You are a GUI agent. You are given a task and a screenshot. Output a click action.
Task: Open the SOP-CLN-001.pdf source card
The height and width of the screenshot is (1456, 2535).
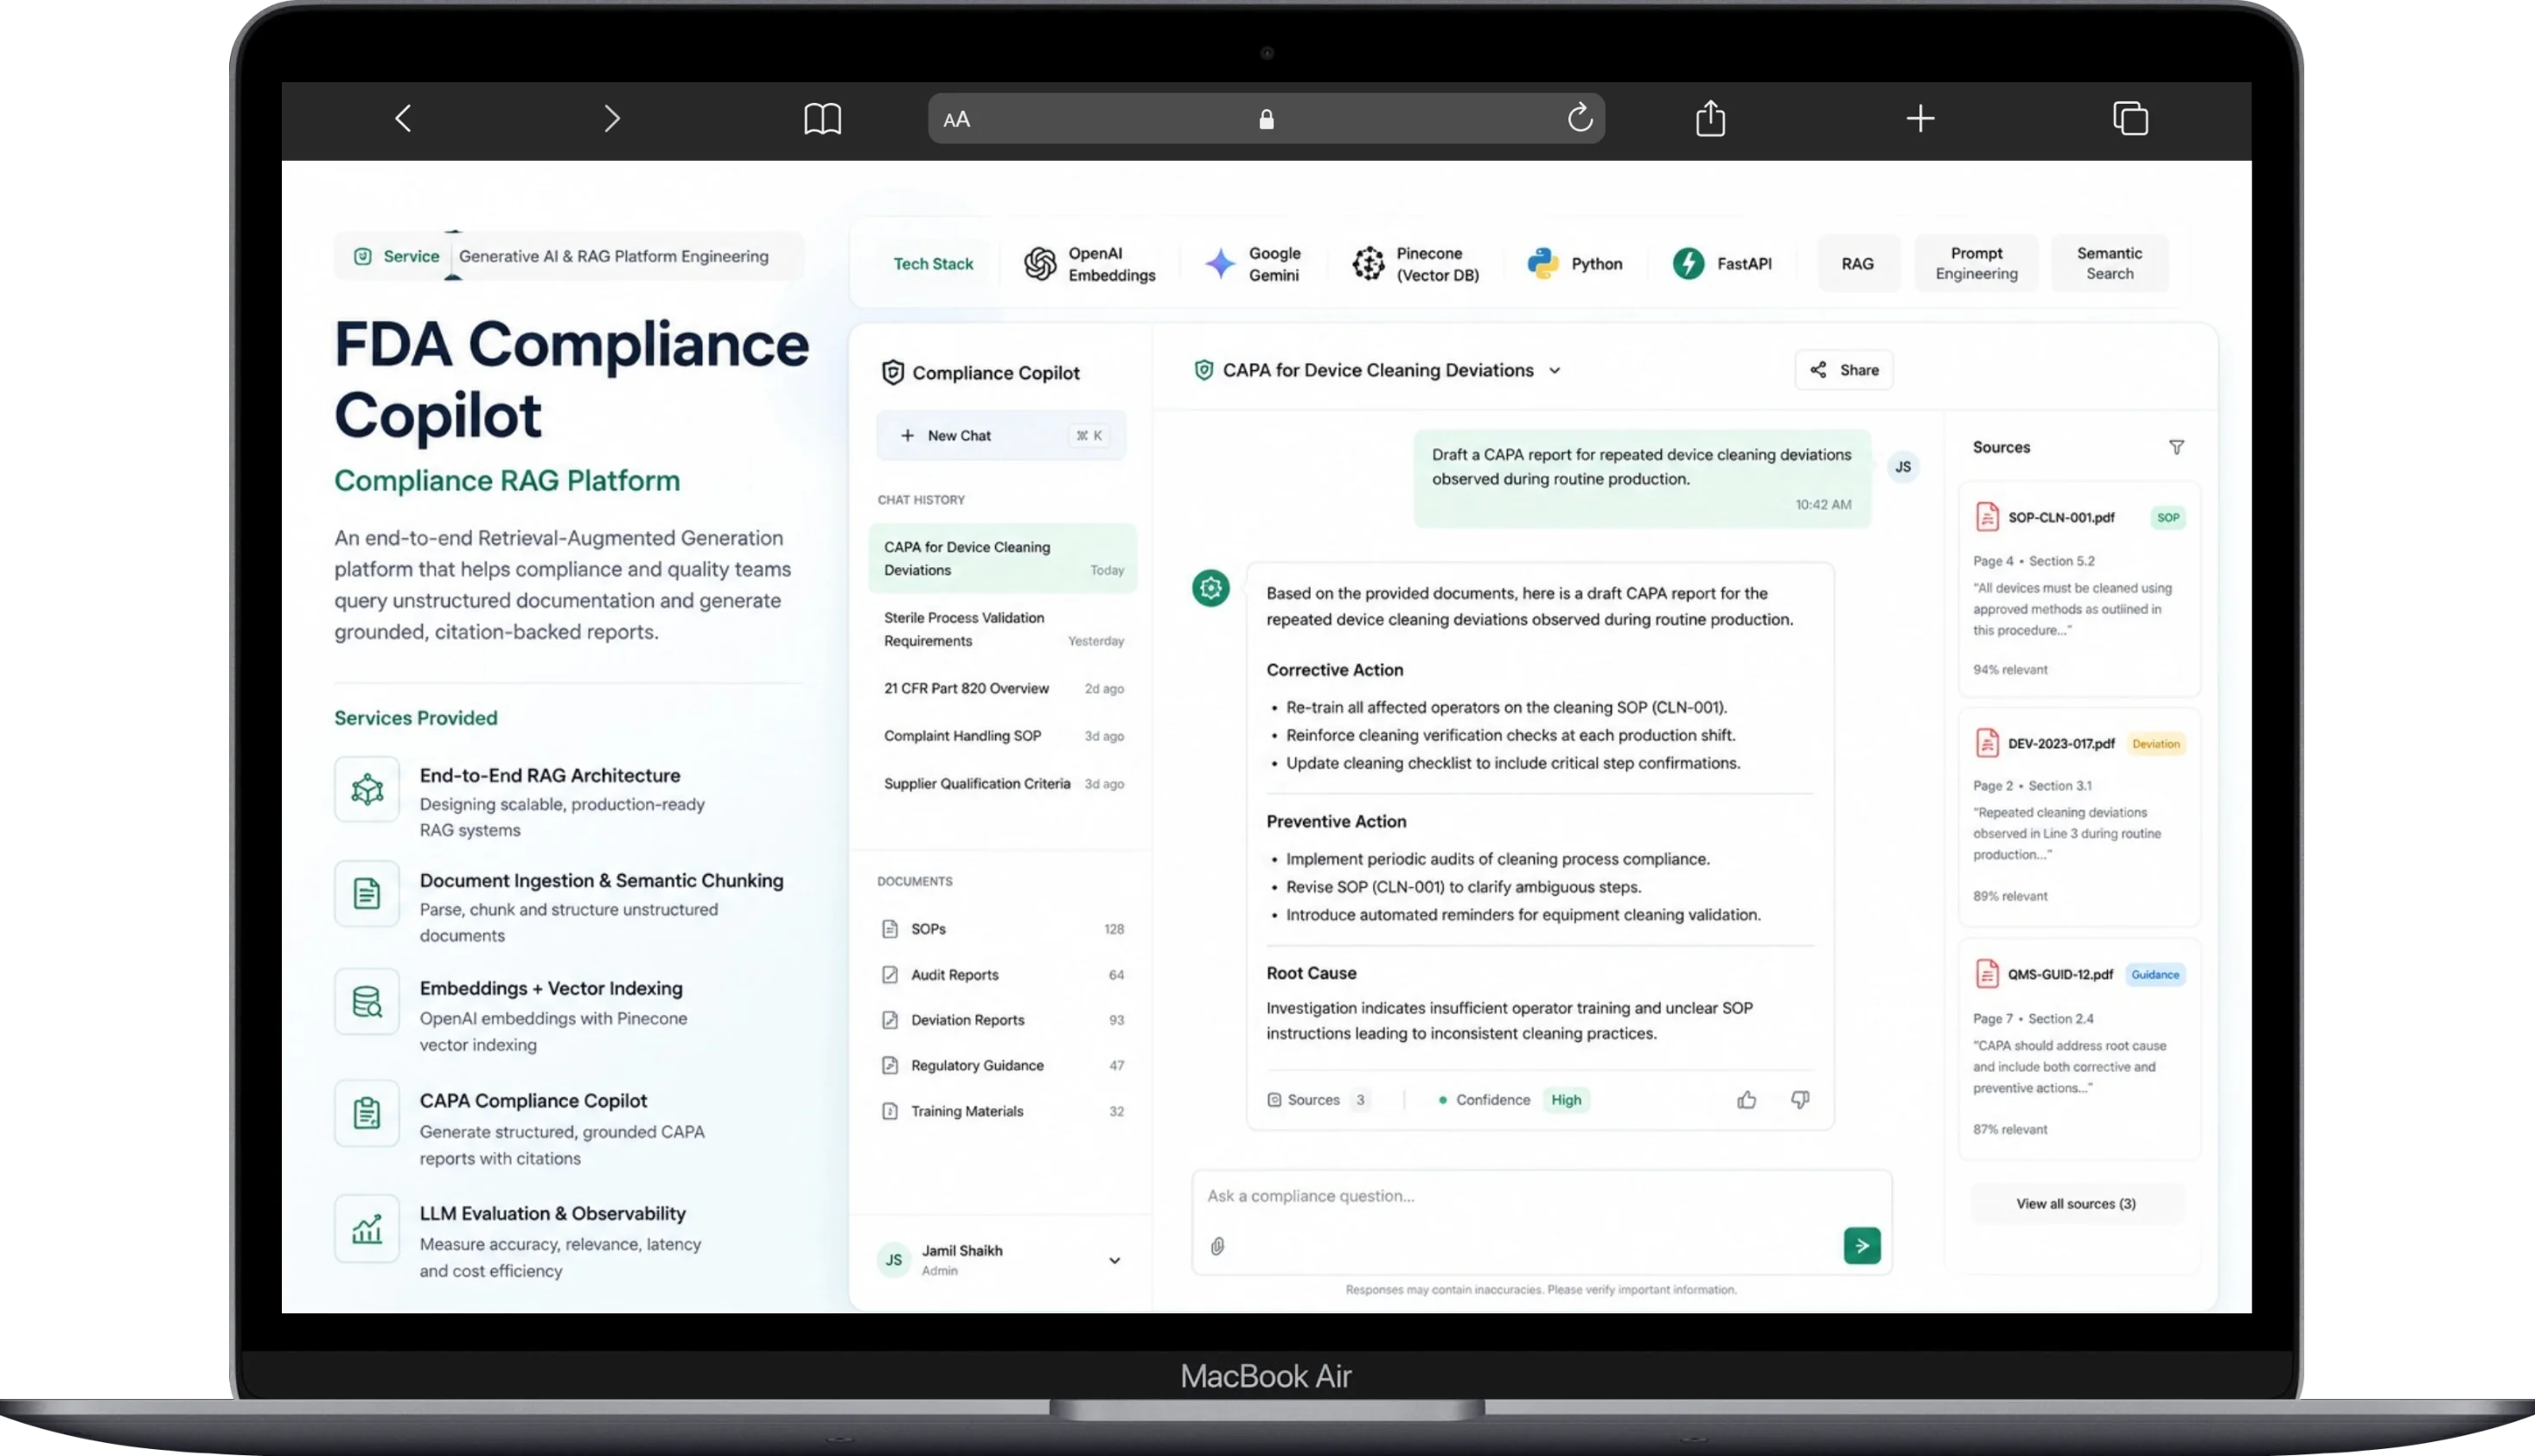click(x=2079, y=590)
